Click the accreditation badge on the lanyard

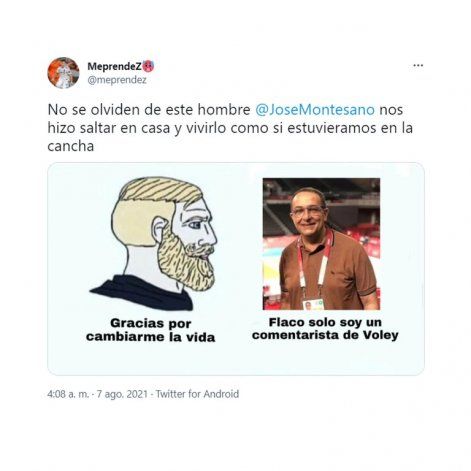[313, 304]
